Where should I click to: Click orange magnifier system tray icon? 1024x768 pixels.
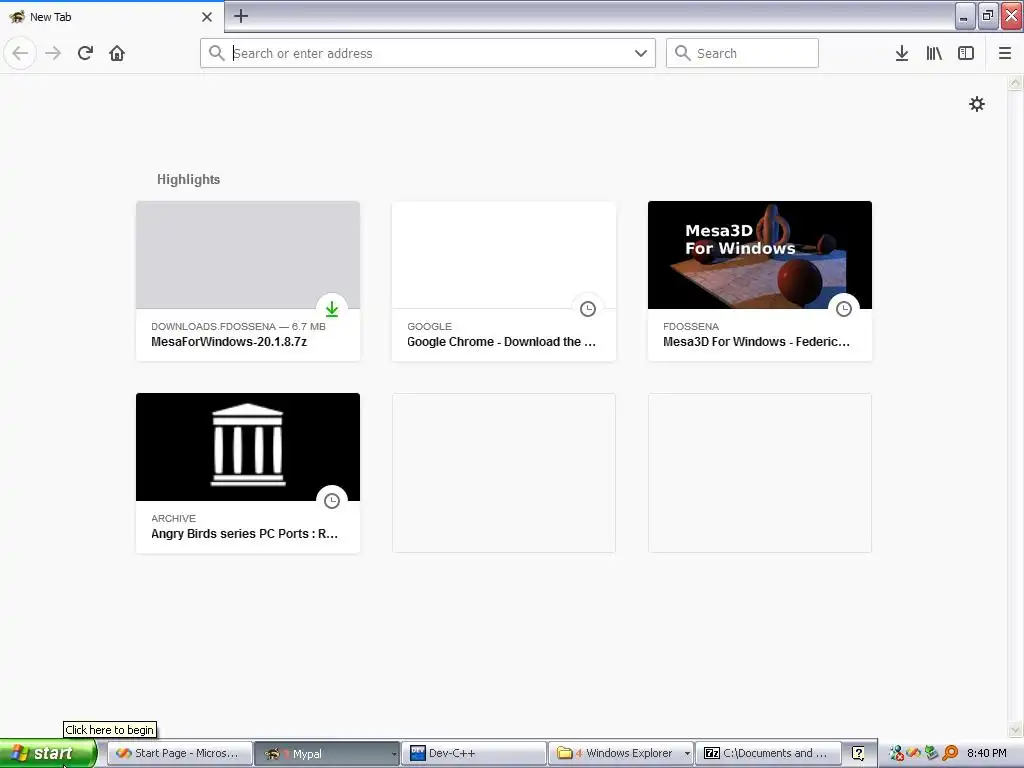pyautogui.click(x=950, y=754)
